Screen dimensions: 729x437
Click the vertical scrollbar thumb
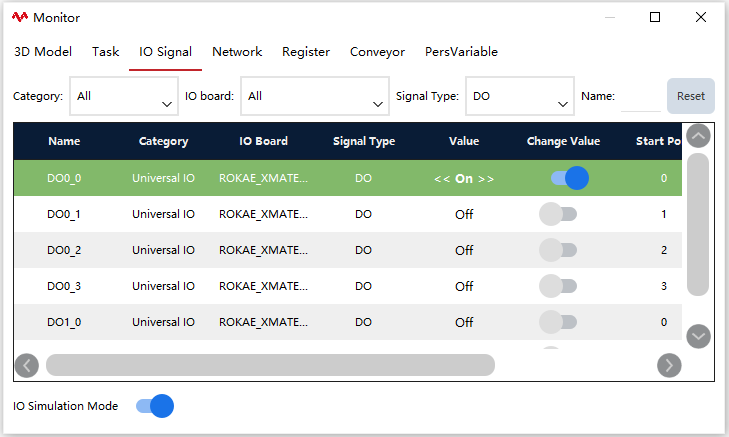click(698, 225)
